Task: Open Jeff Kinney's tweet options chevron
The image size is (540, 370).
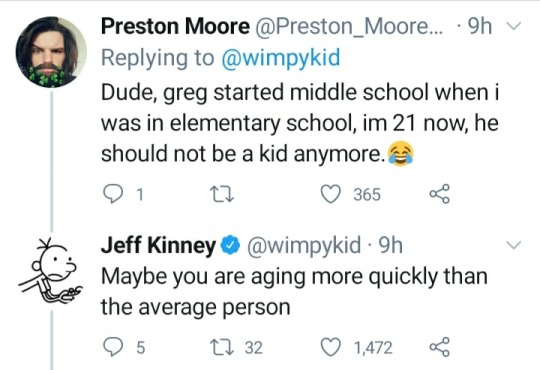Action: [x=513, y=245]
